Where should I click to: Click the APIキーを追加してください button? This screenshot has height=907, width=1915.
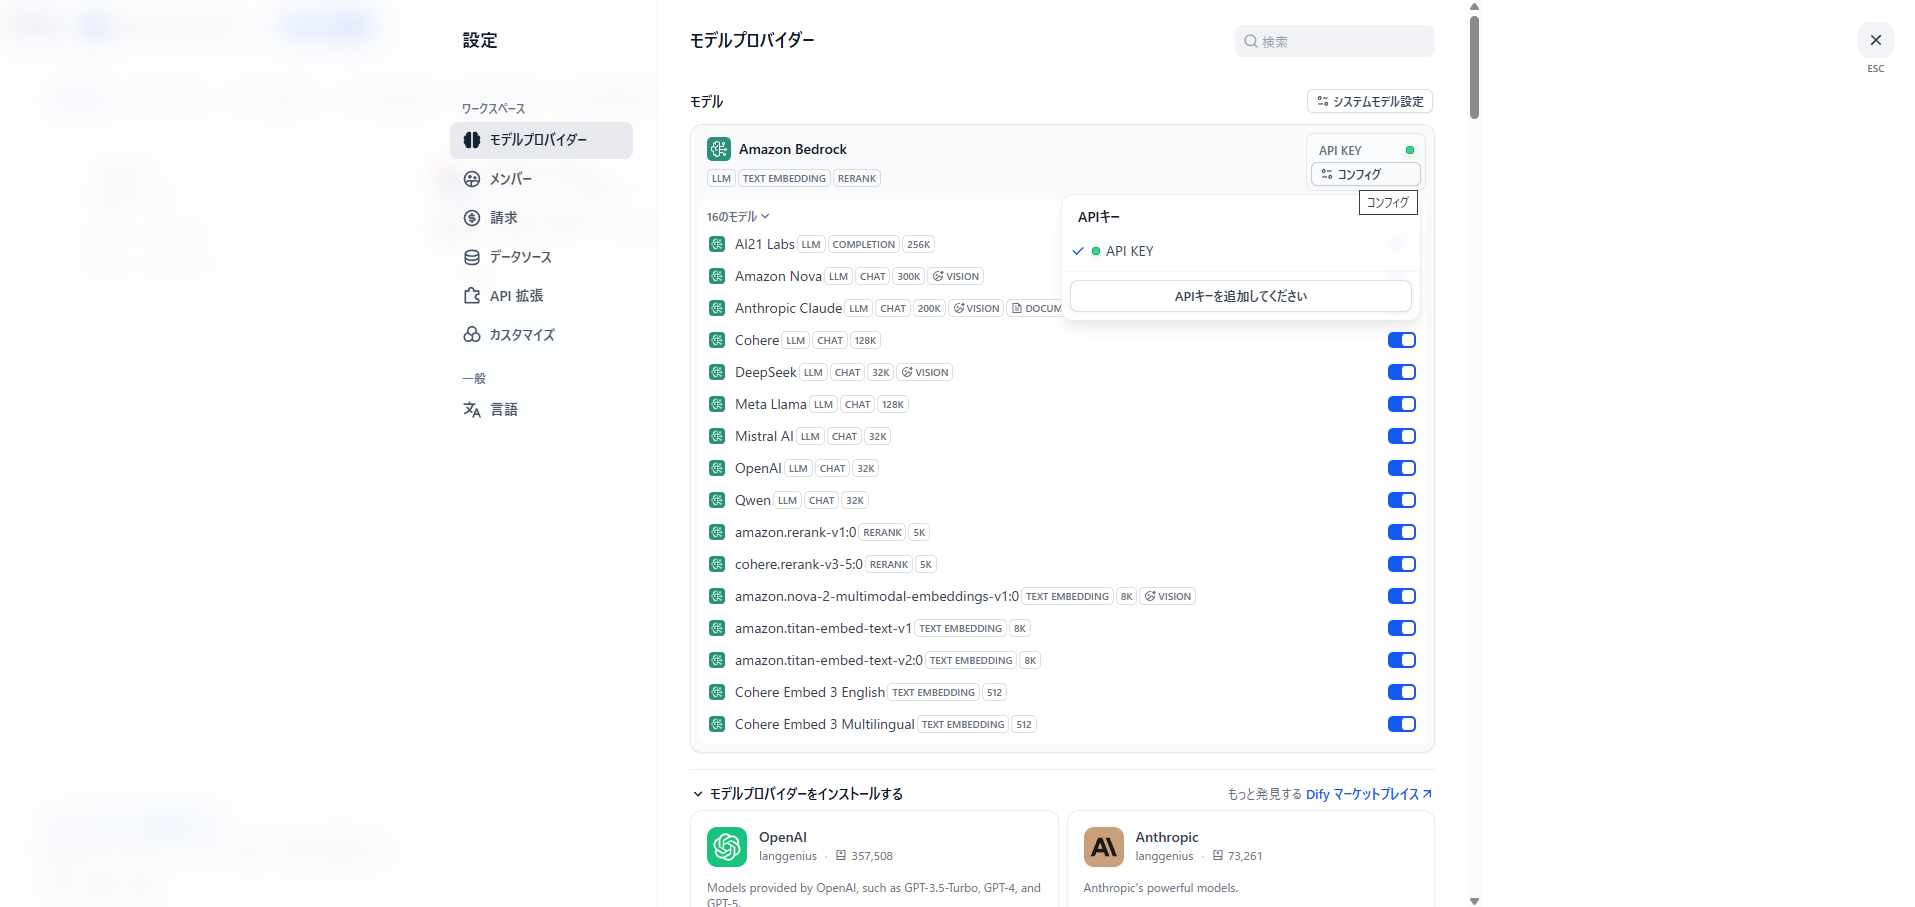pyautogui.click(x=1240, y=296)
